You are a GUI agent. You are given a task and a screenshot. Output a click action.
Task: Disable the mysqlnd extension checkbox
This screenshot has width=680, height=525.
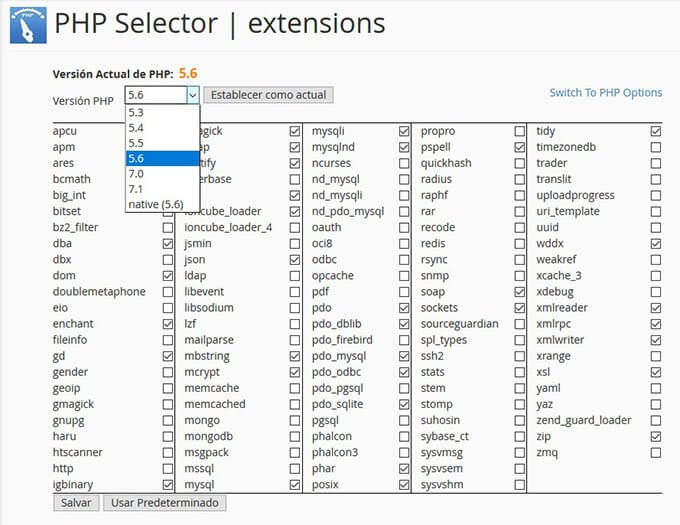[x=404, y=147]
